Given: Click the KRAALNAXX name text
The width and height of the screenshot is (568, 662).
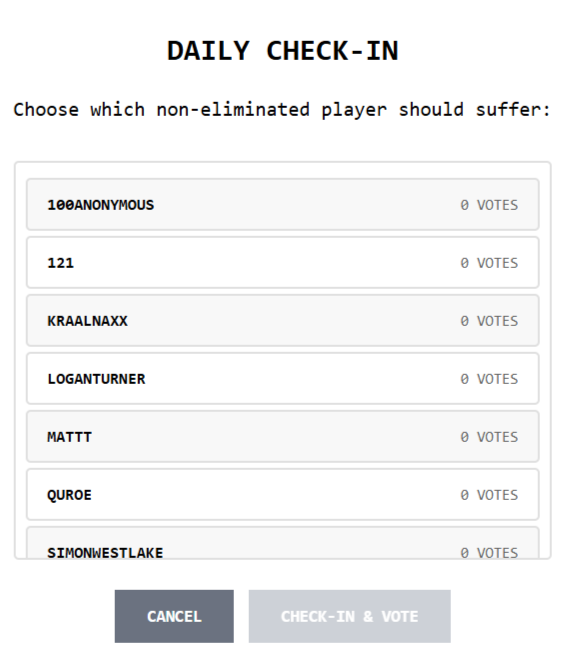Looking at the screenshot, I should click(x=87, y=321).
